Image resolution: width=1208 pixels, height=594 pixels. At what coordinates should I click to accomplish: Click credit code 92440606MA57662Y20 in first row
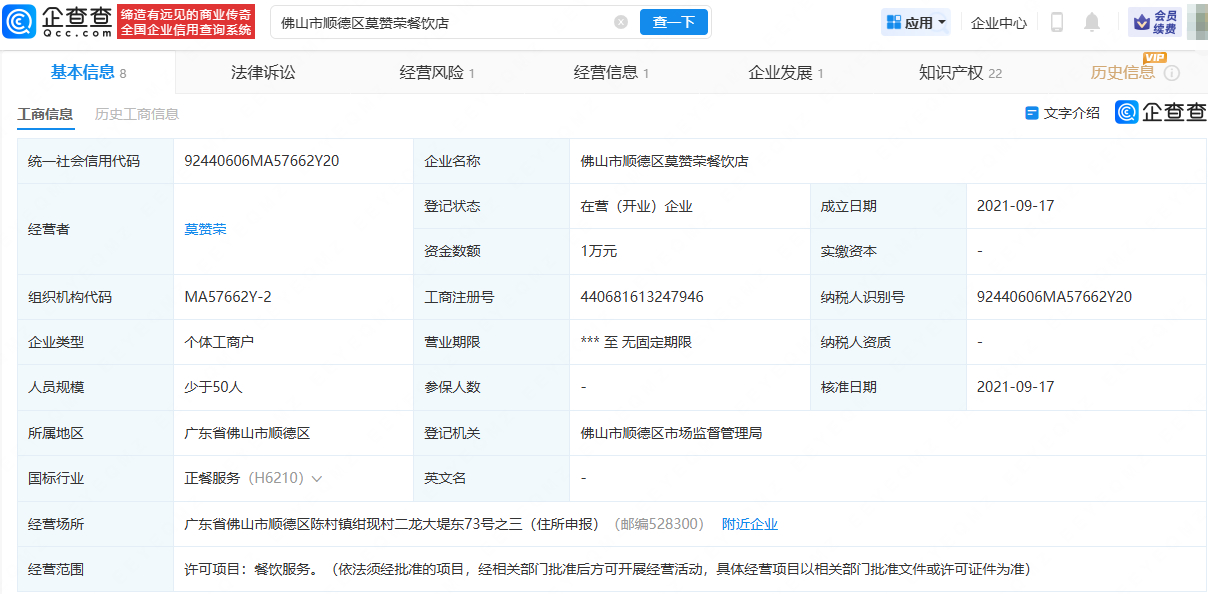262,161
